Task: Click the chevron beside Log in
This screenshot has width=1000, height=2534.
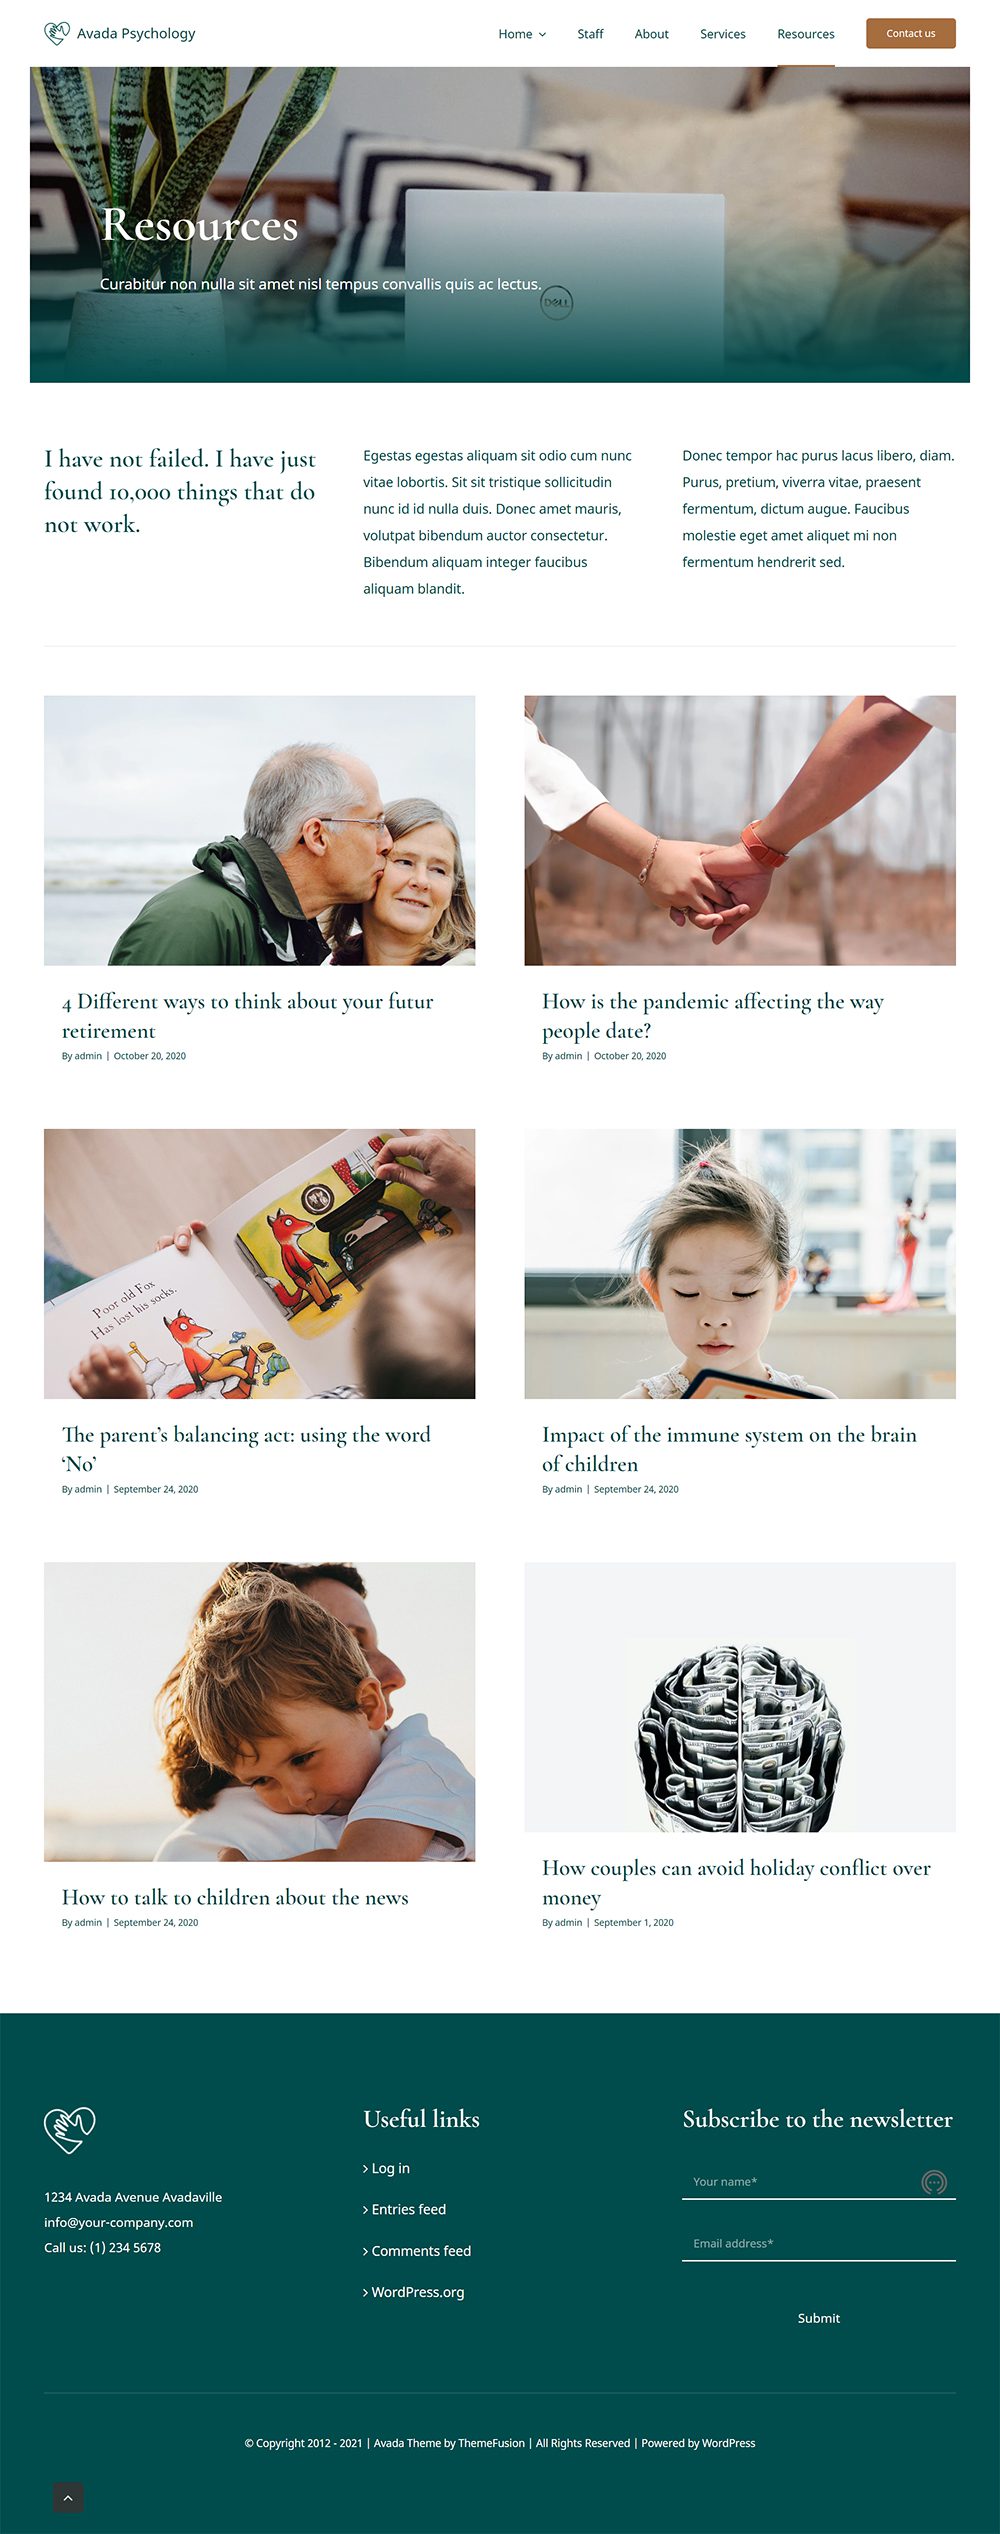Action: [365, 2168]
